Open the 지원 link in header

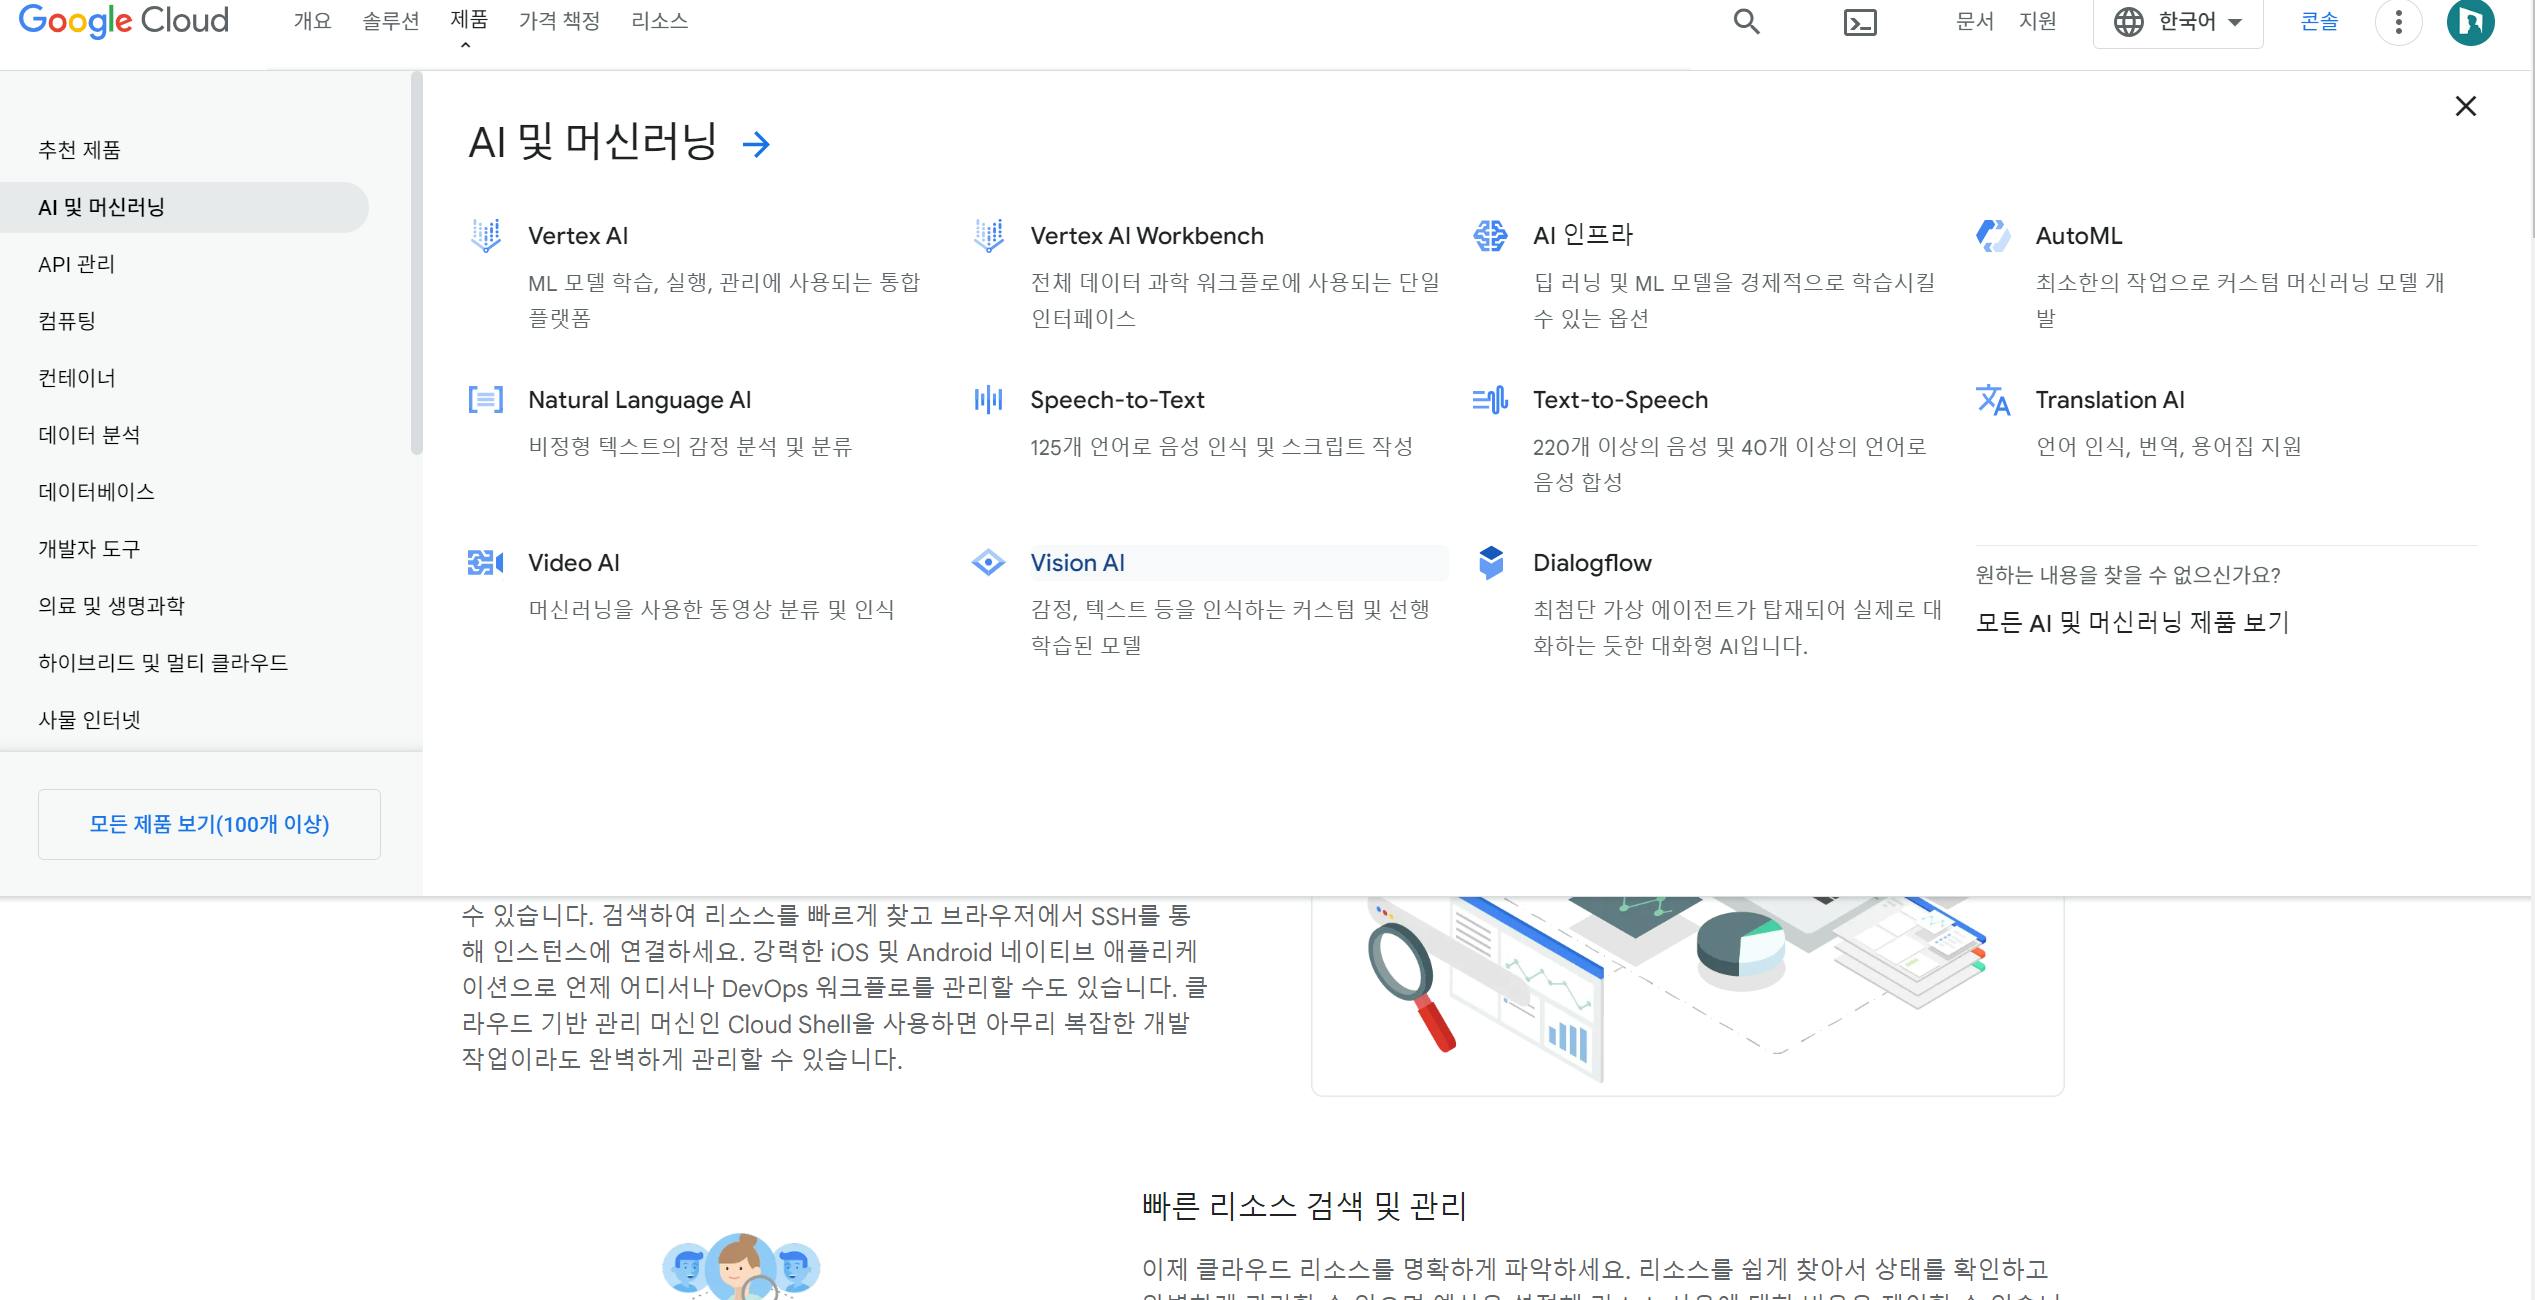2037,21
